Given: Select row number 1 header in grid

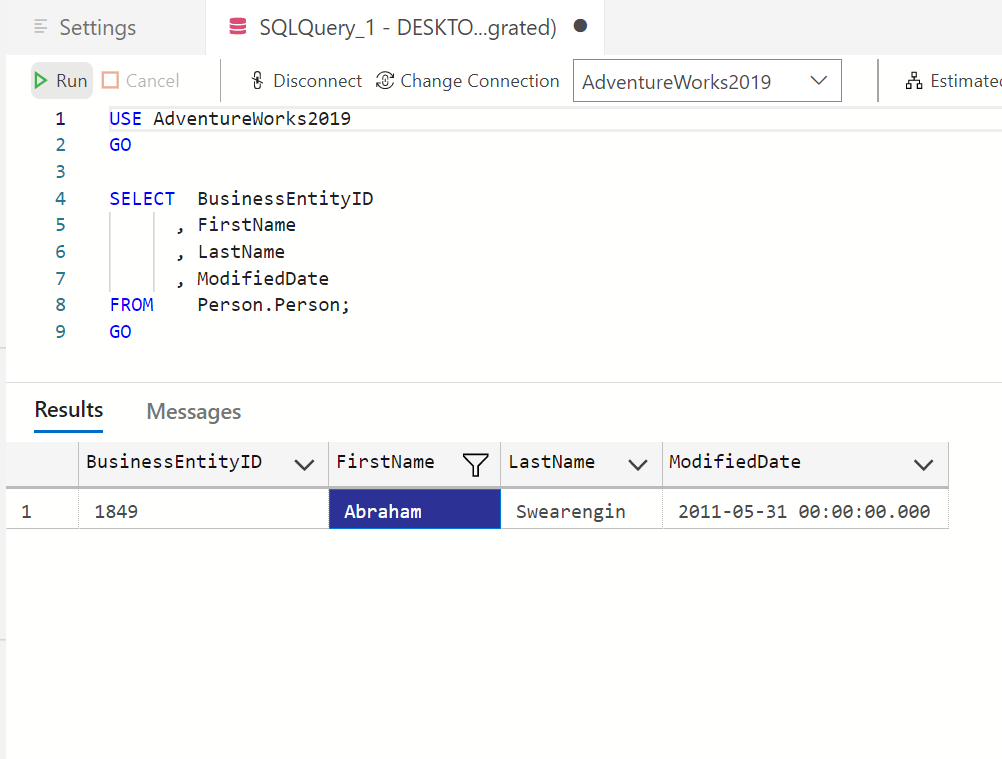Looking at the screenshot, I should (x=26, y=511).
